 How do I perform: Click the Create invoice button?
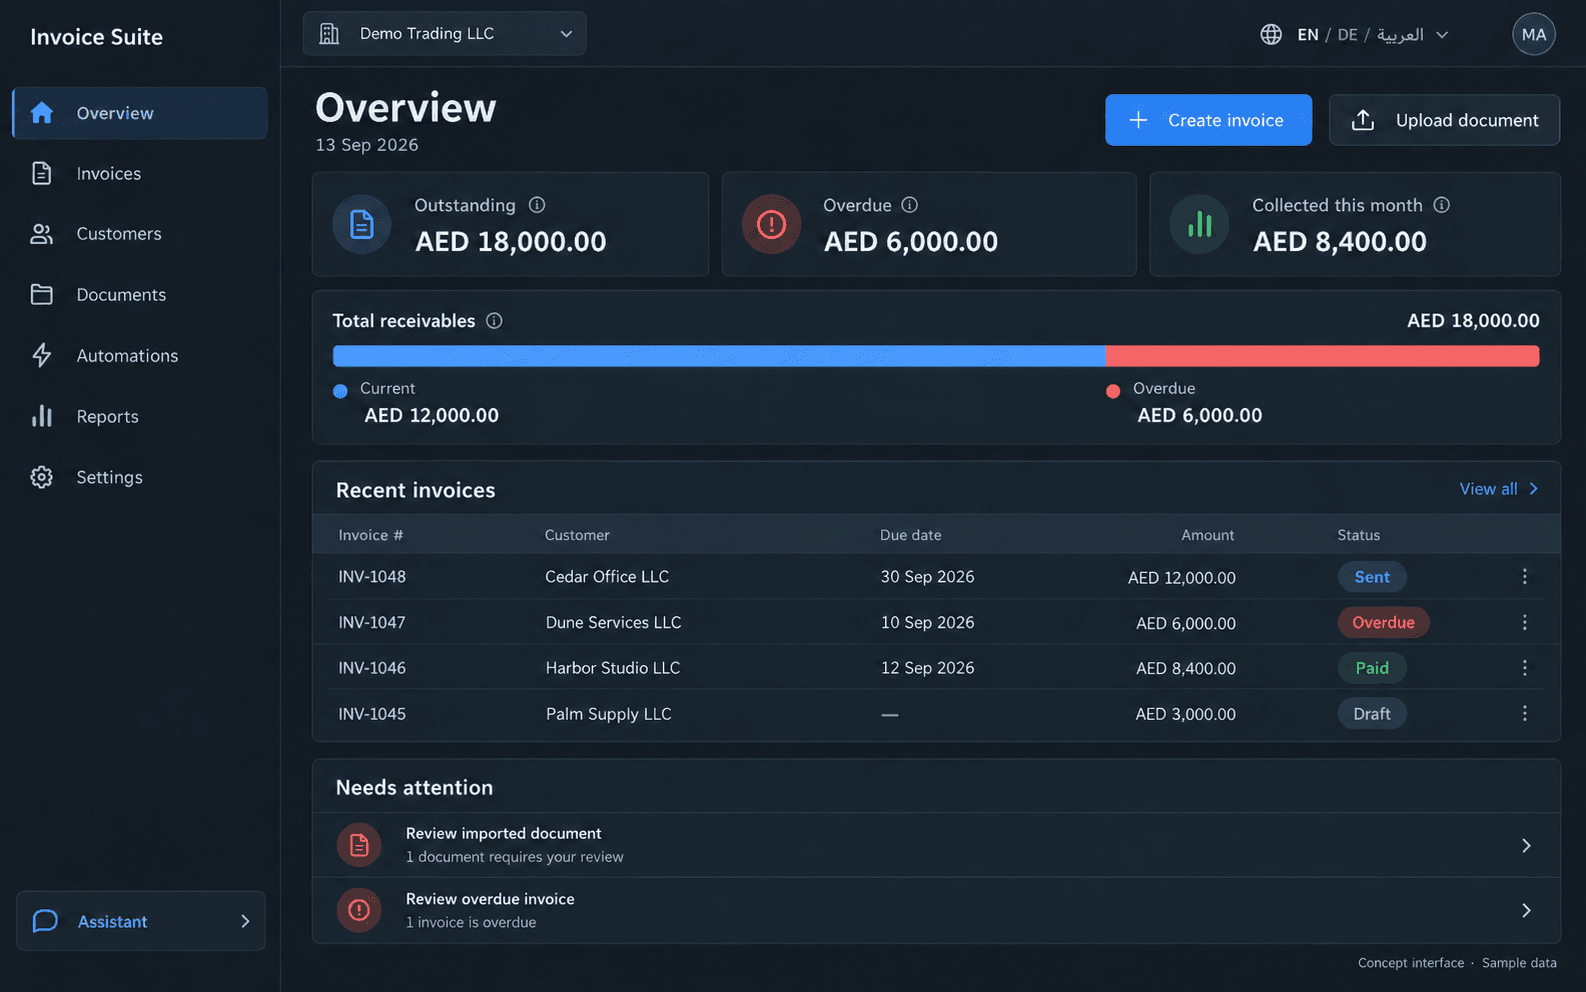pyautogui.click(x=1208, y=120)
